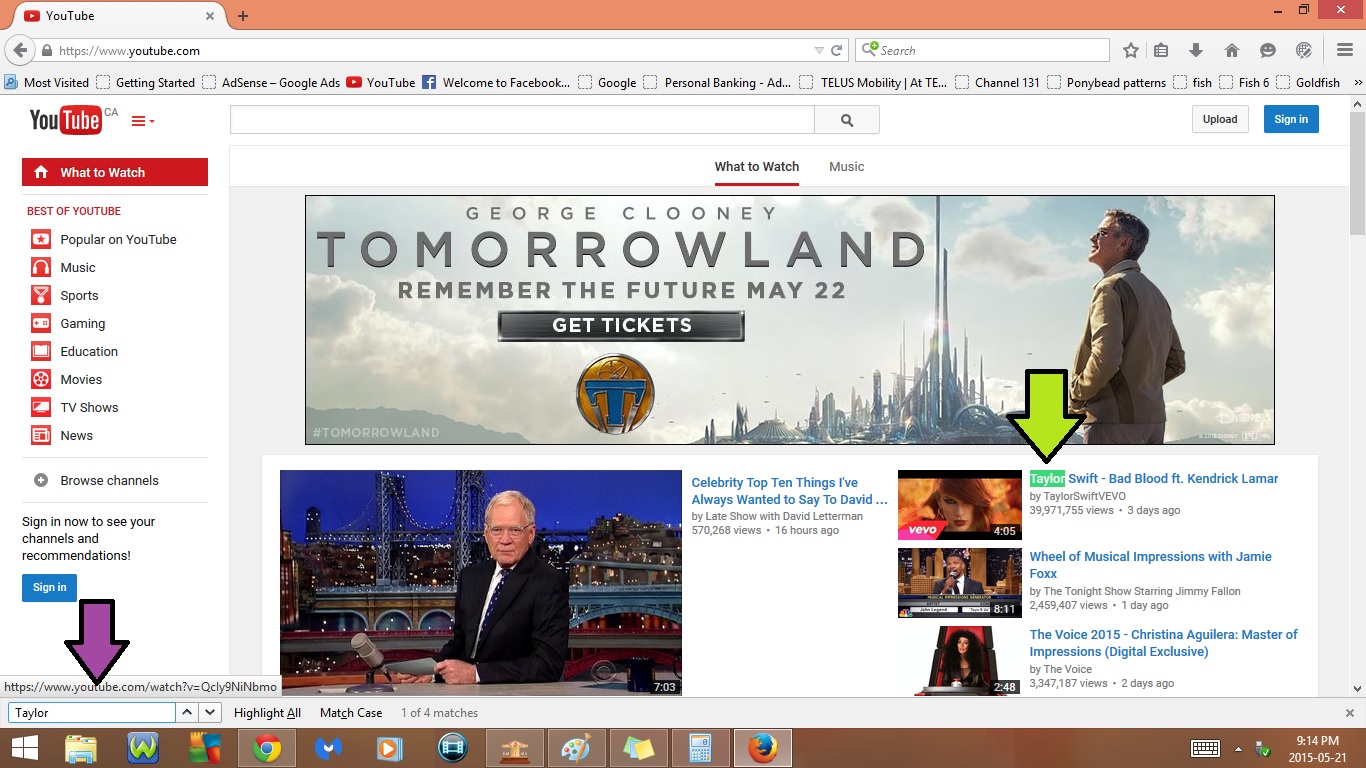Click the YouTube search magnifier button
The width and height of the screenshot is (1366, 768).
pos(847,120)
